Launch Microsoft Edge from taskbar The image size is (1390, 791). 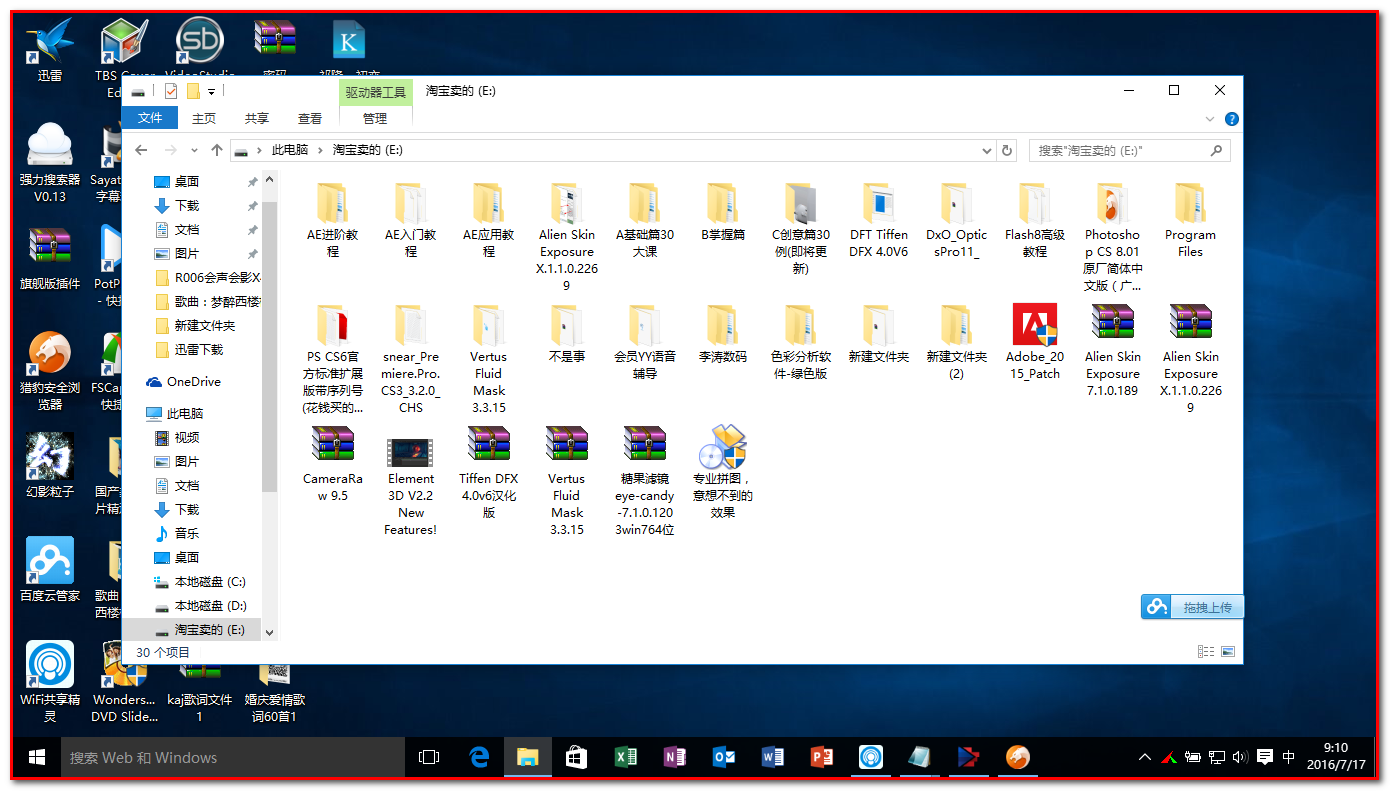tap(479, 758)
